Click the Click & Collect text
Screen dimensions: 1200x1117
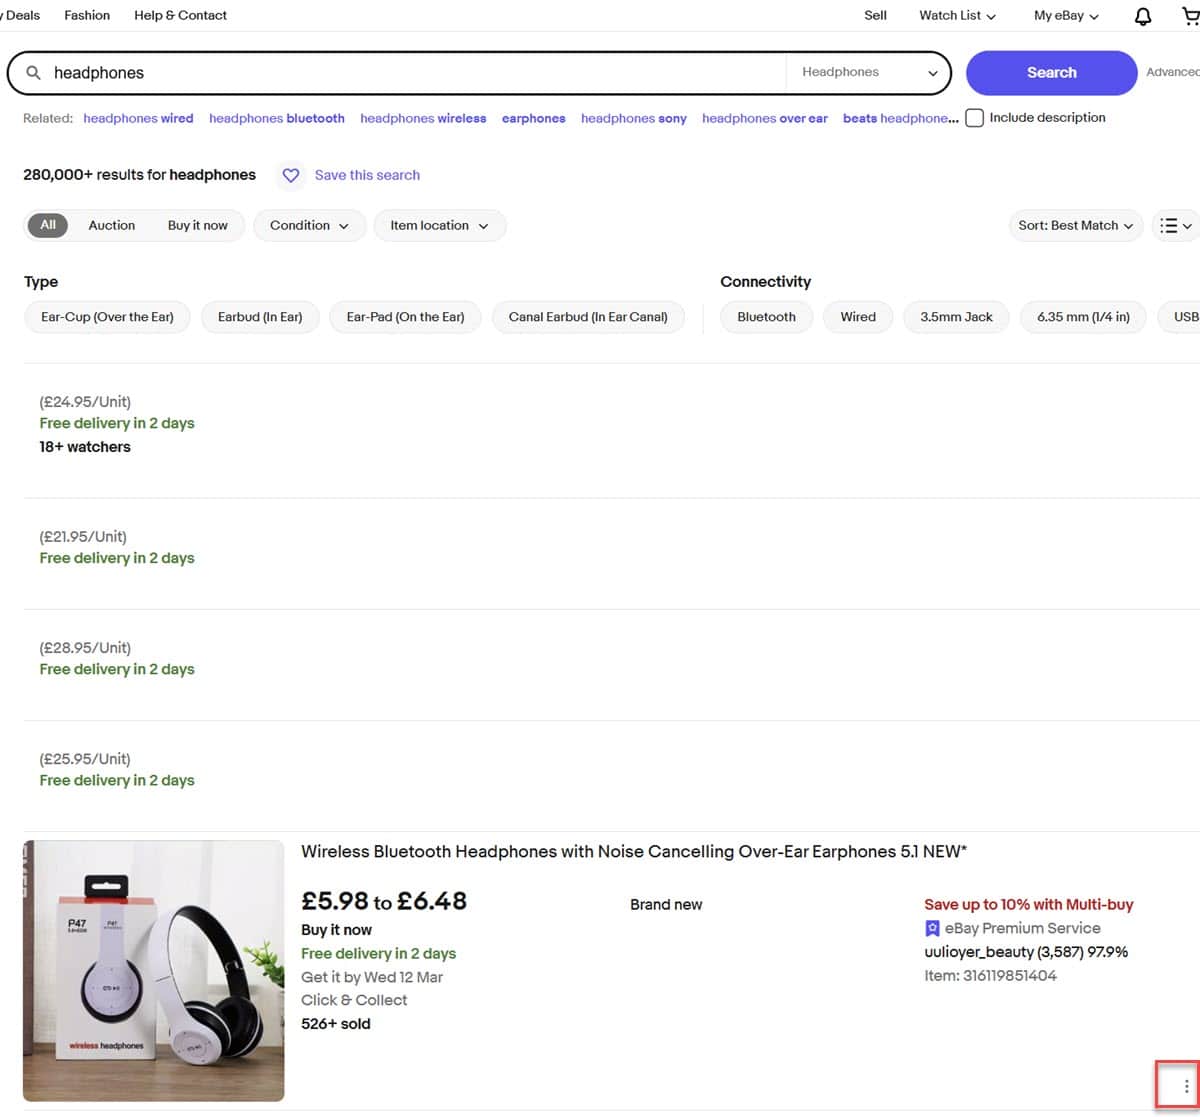tap(354, 1000)
